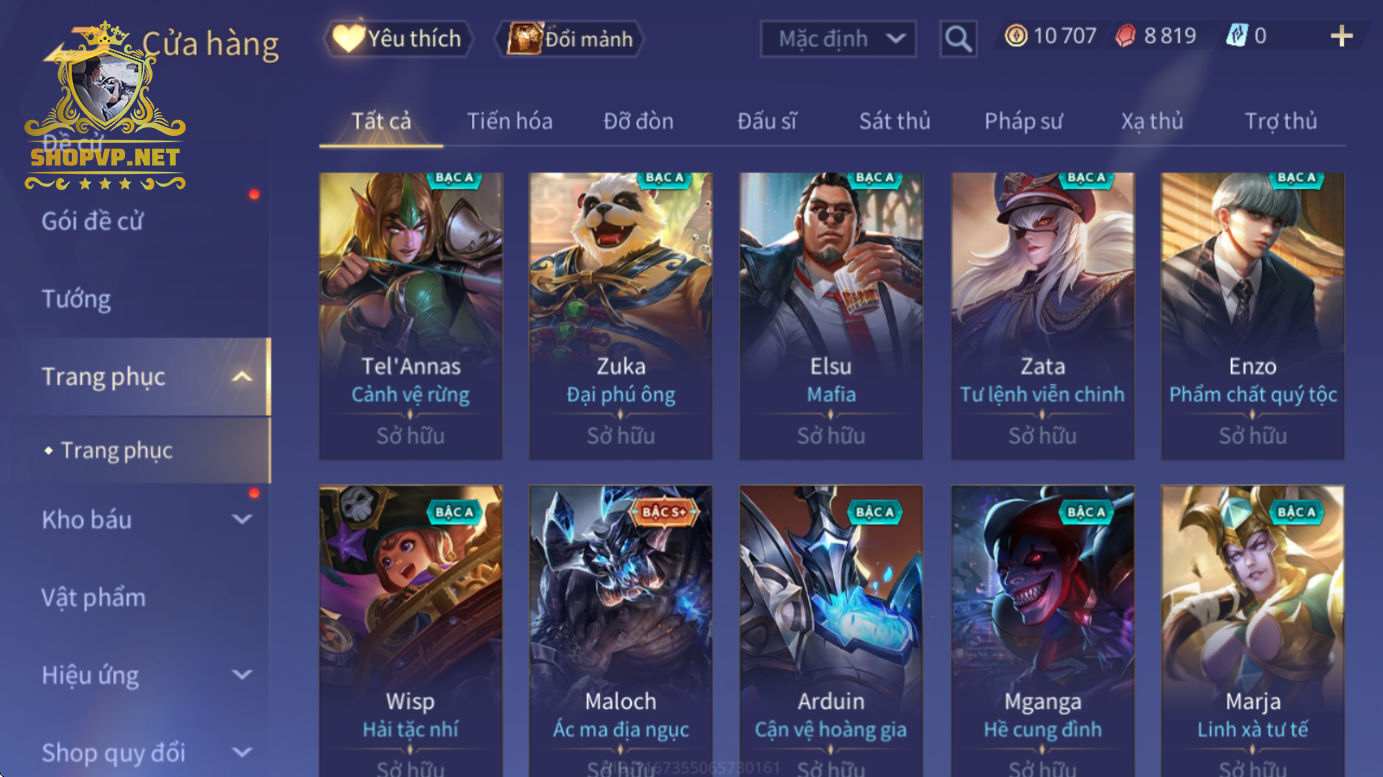Click the red ruby currency icon
This screenshot has width=1383, height=777.
[x=1127, y=37]
